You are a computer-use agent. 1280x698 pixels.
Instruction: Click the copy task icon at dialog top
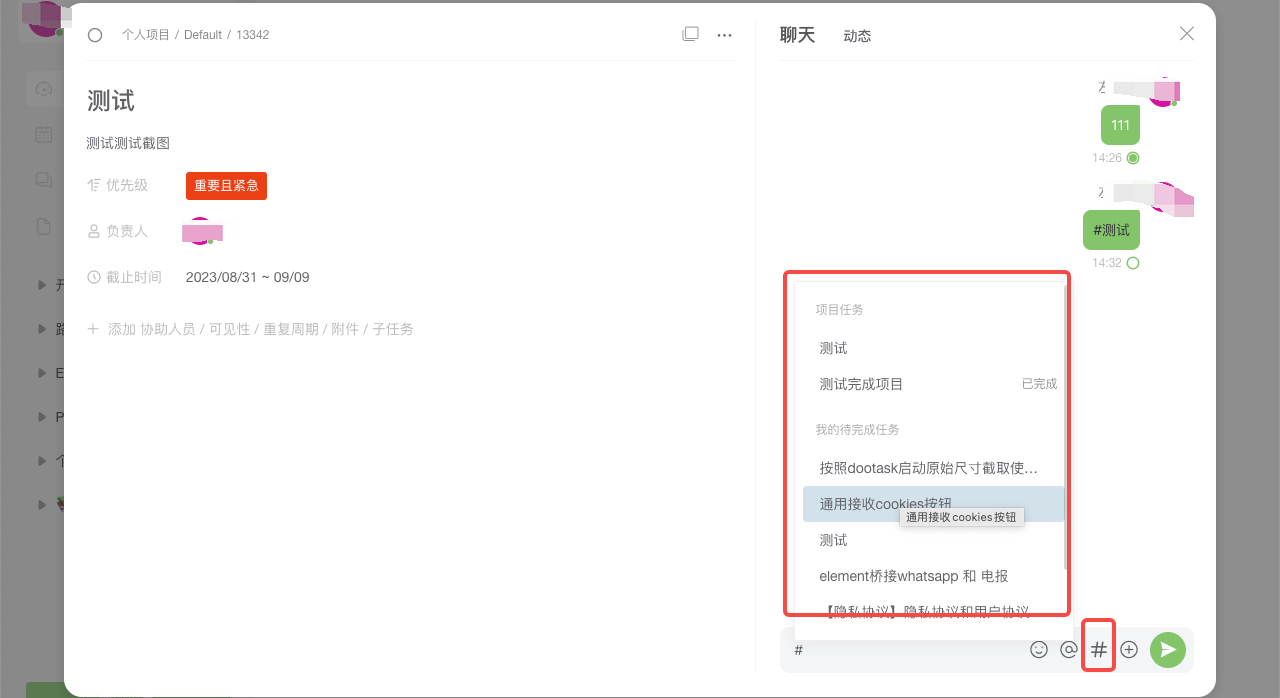point(690,33)
